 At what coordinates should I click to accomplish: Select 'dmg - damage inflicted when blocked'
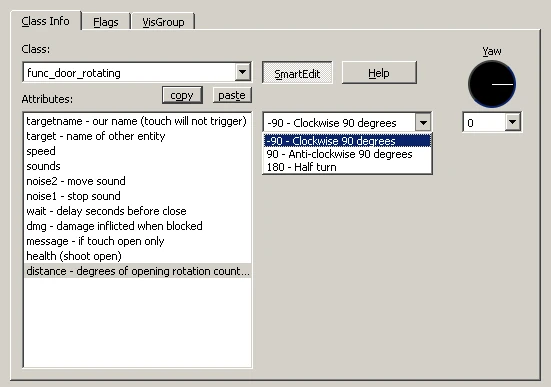pos(137,226)
